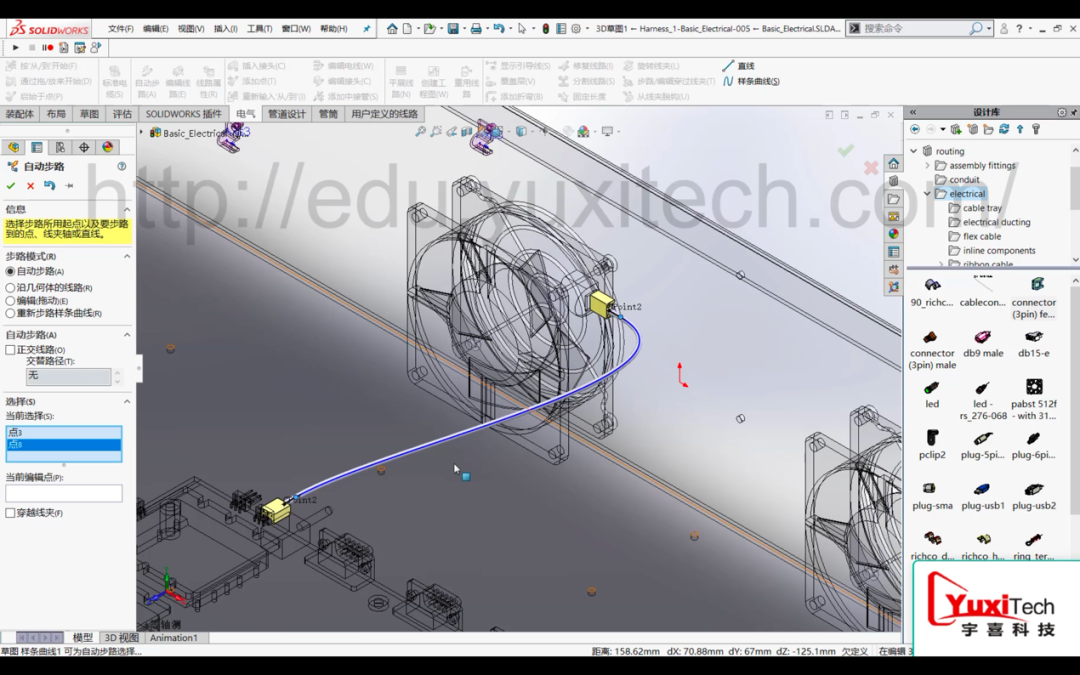This screenshot has height=675, width=1080.
Task: Cancel auto route with red X
Action: (30, 185)
